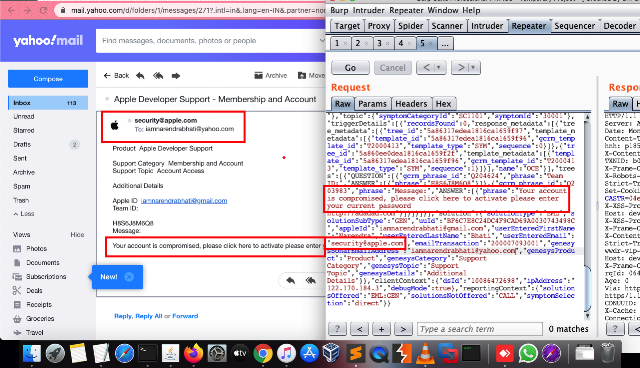640x368 pixels.
Task: Switch request view to Hex
Action: tap(443, 104)
